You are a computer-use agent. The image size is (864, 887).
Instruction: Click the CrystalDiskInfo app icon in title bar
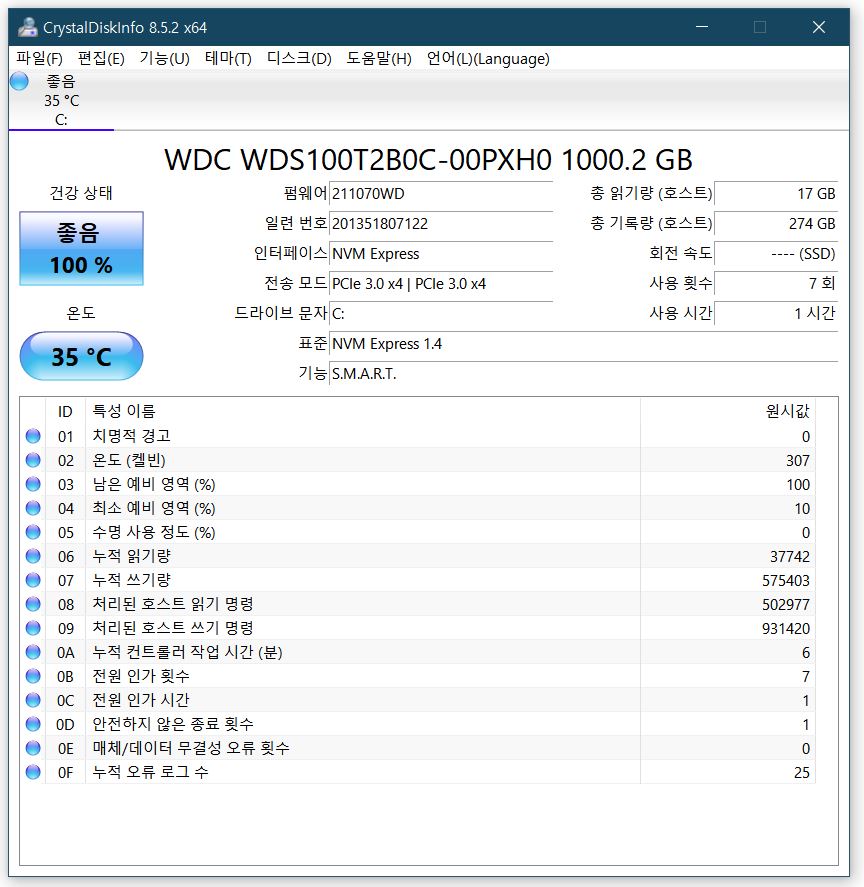click(27, 27)
